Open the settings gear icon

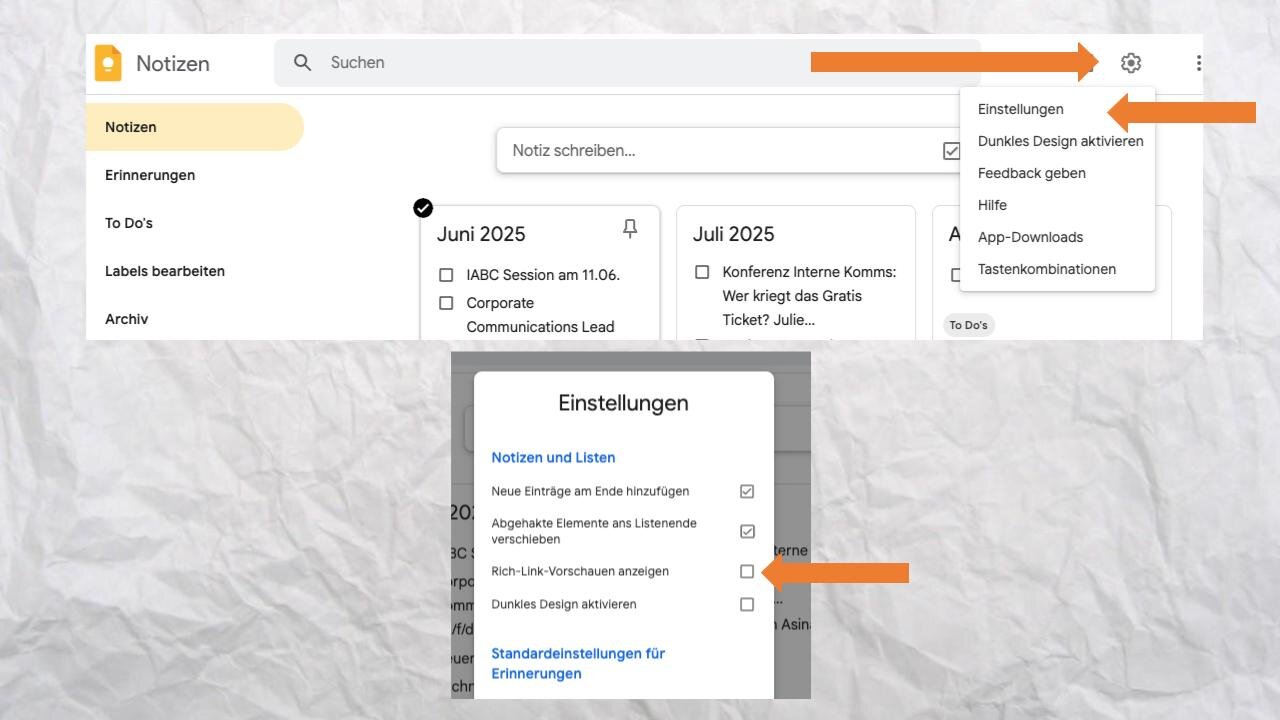[1130, 63]
